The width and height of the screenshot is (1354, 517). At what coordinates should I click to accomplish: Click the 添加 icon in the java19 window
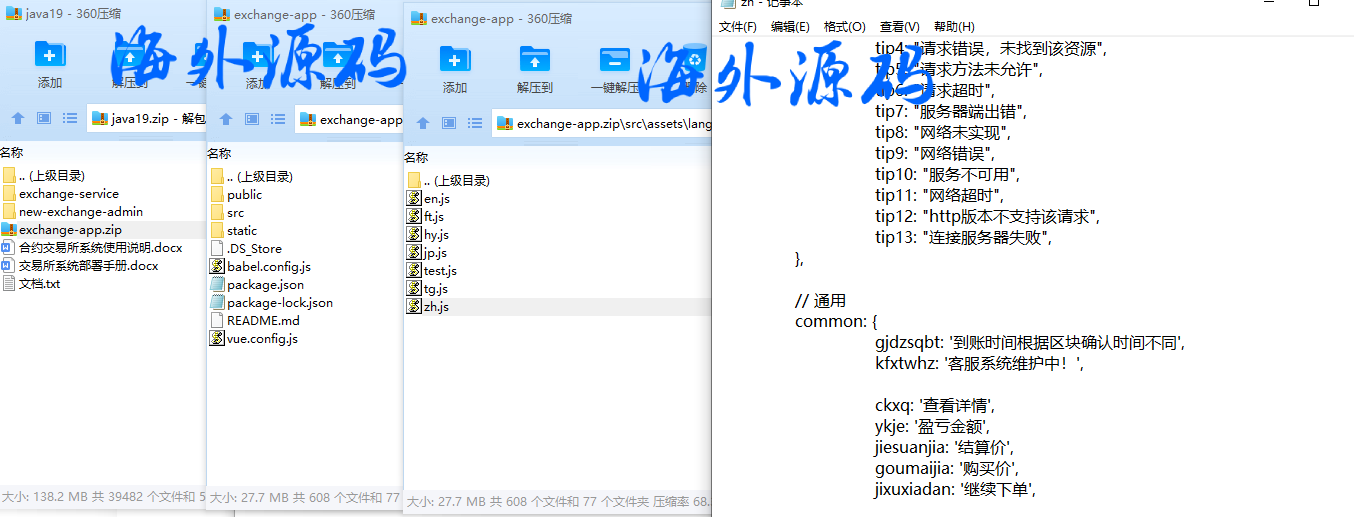50,57
